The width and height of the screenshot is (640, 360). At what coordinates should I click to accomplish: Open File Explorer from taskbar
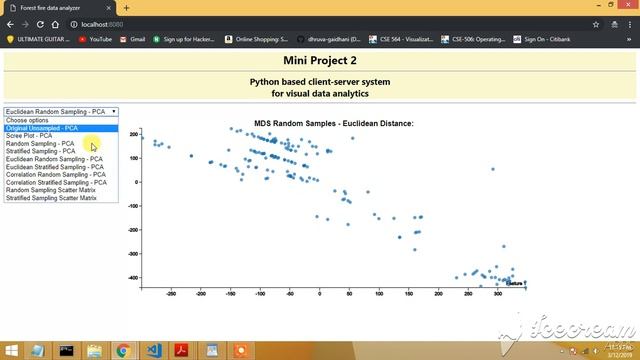click(94, 351)
